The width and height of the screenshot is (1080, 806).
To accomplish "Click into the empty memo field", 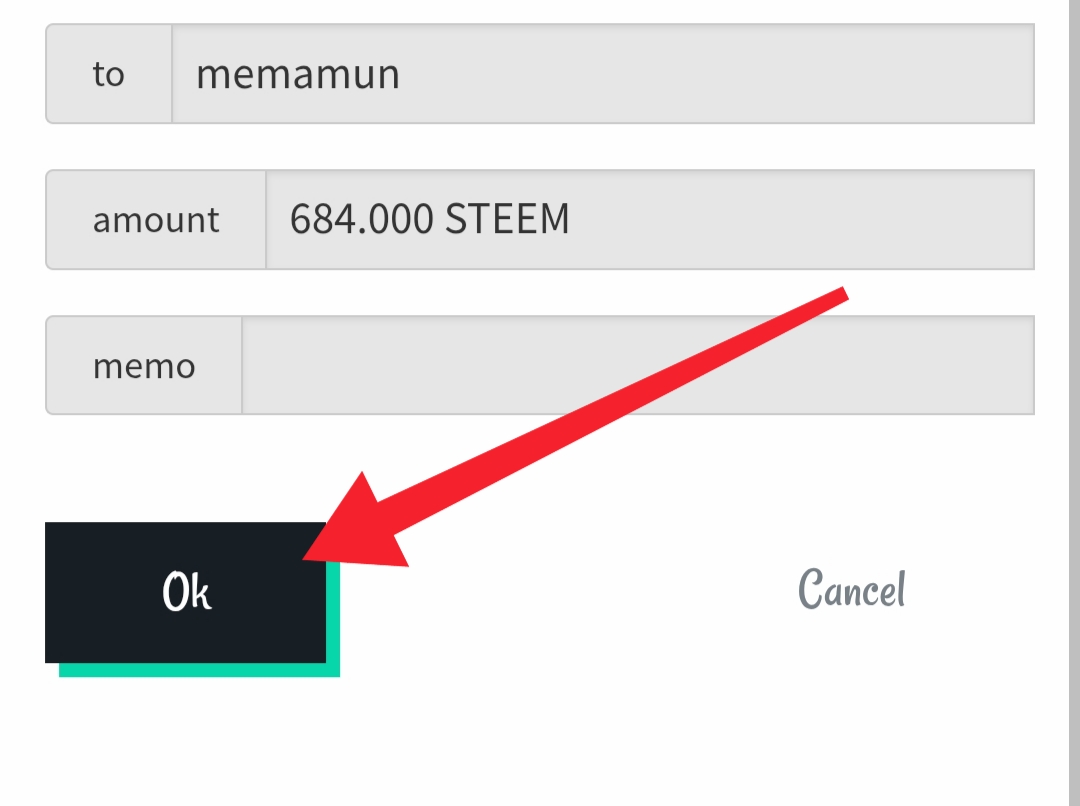I will pos(638,365).
